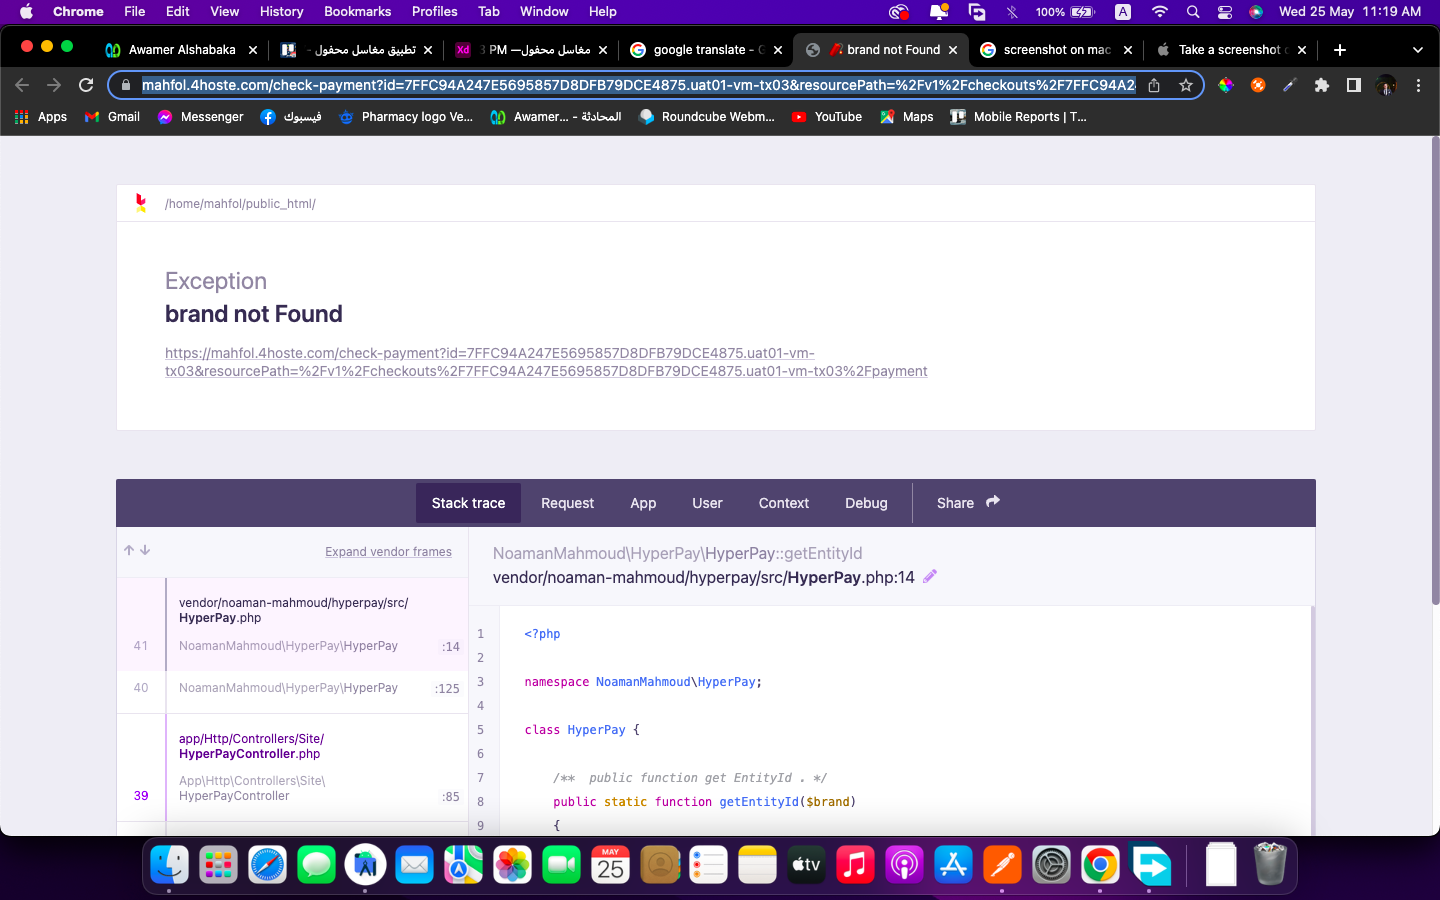Click the Share arrow icon

coord(992,502)
